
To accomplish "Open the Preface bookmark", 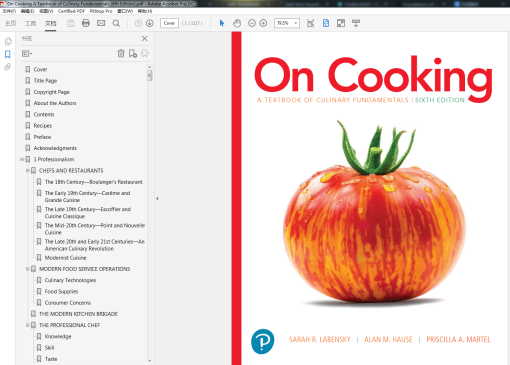I will click(42, 137).
